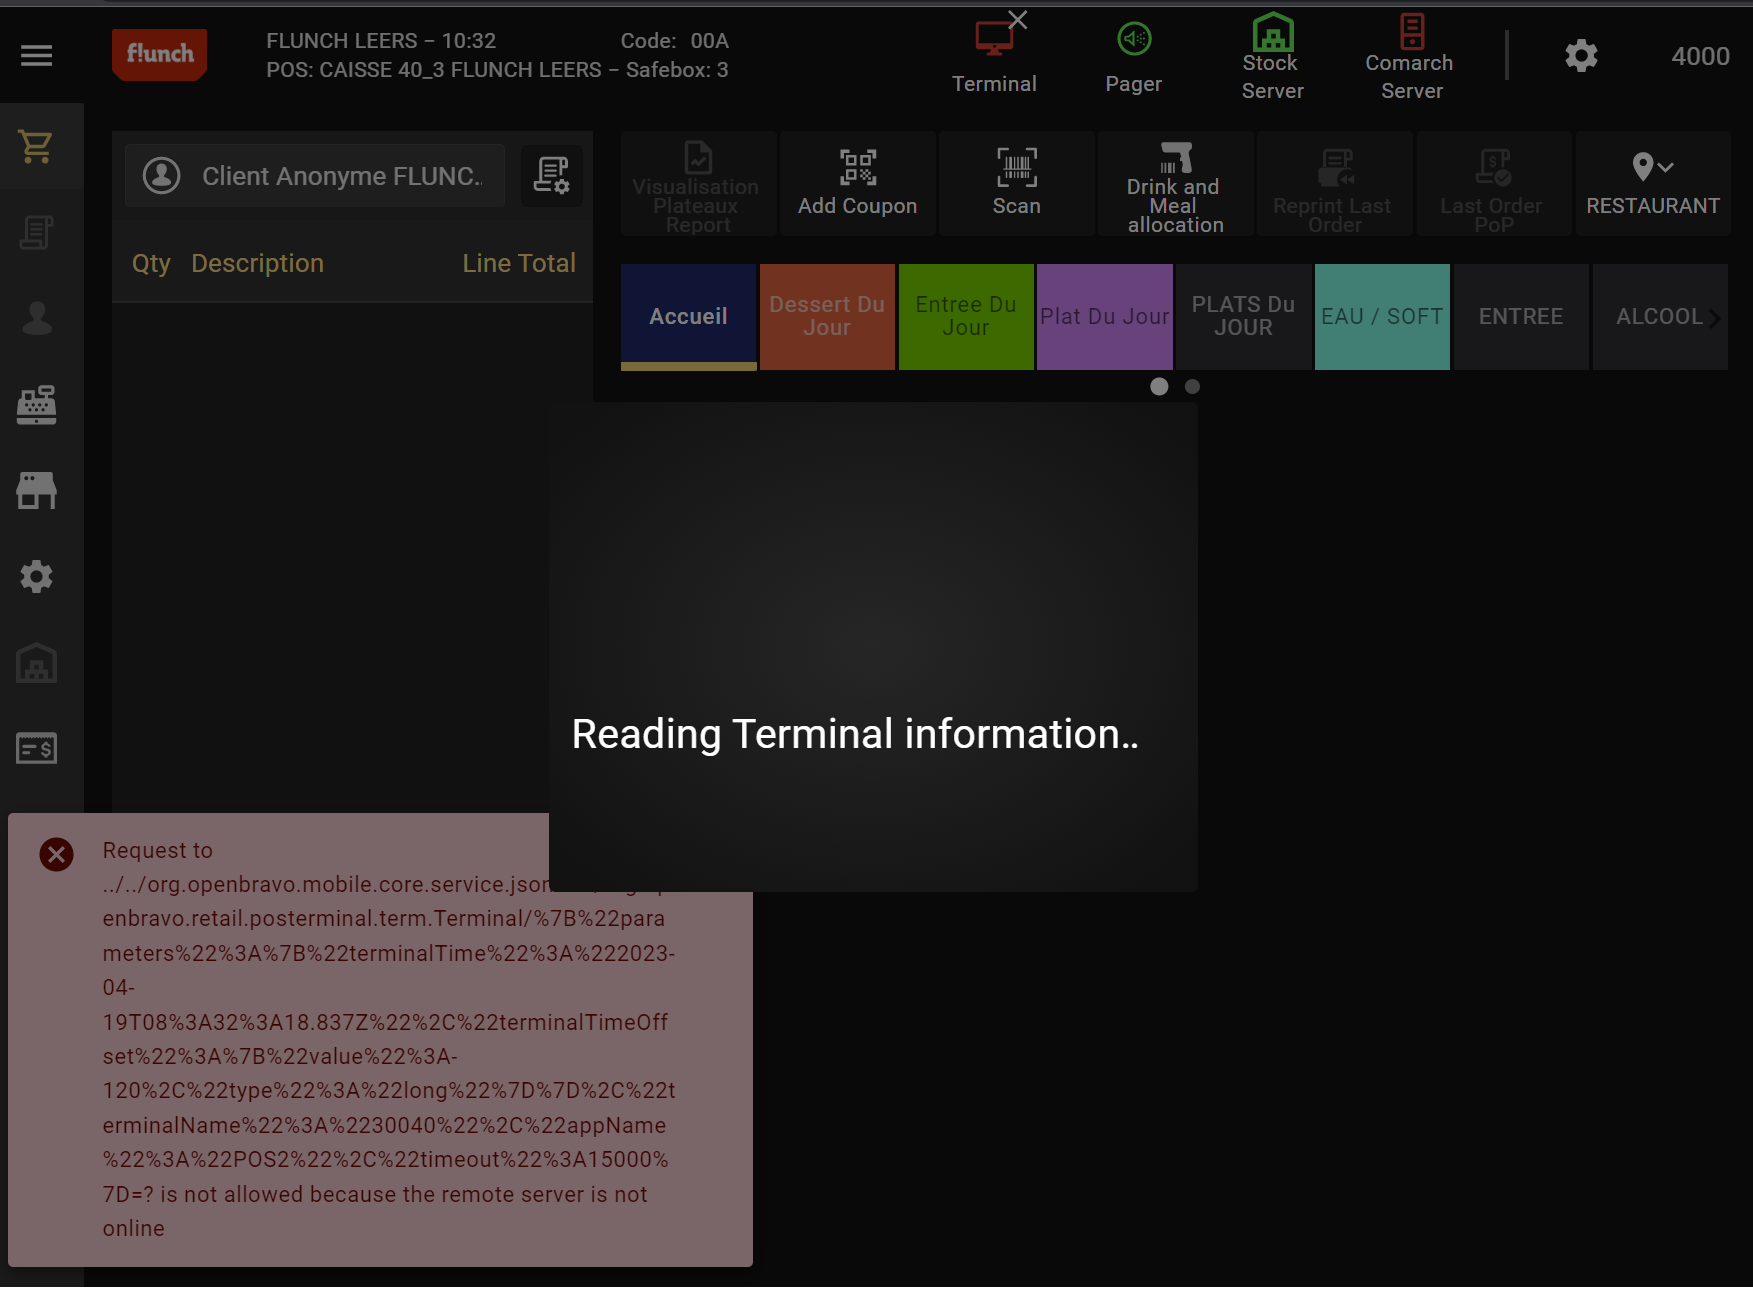The height and width of the screenshot is (1291, 1753).
Task: Expand more categories with right chevron
Action: (1714, 318)
